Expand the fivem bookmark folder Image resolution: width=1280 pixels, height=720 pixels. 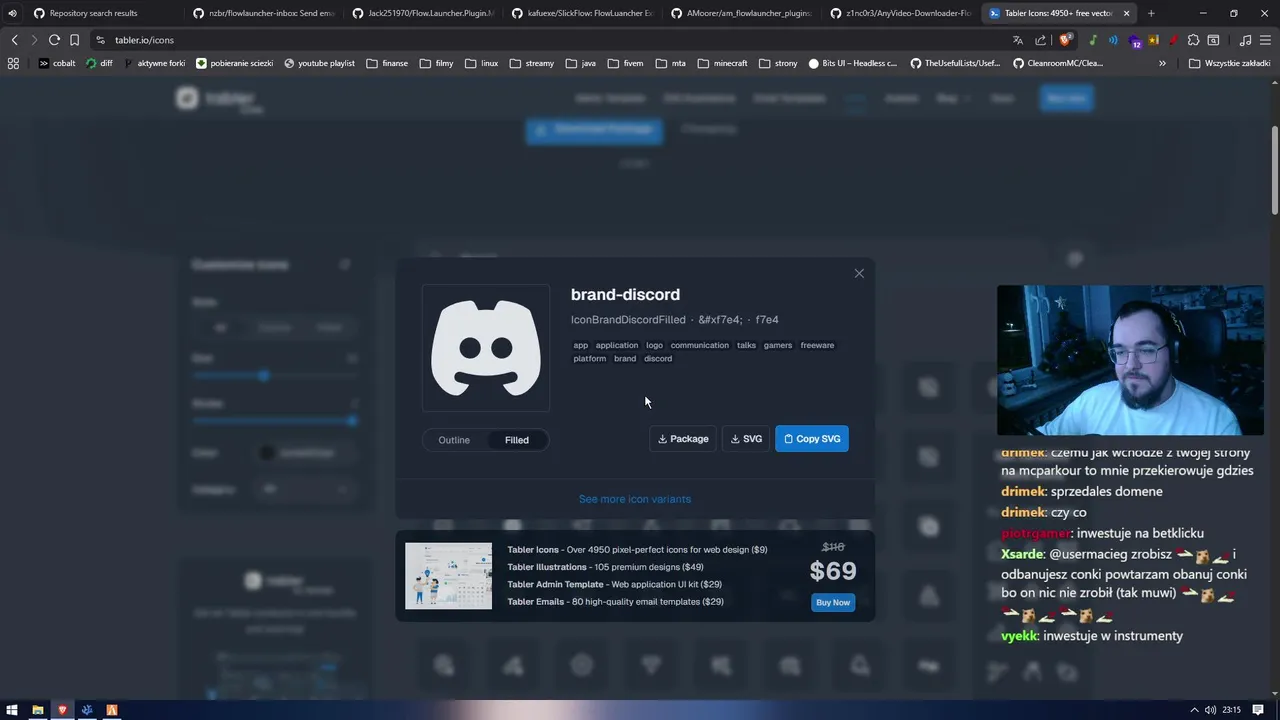pyautogui.click(x=625, y=63)
